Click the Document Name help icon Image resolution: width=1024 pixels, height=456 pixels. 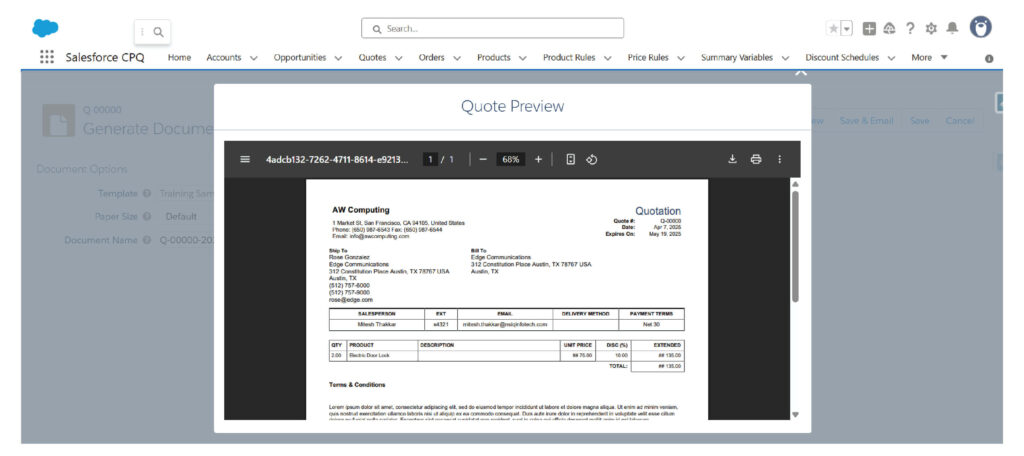146,240
